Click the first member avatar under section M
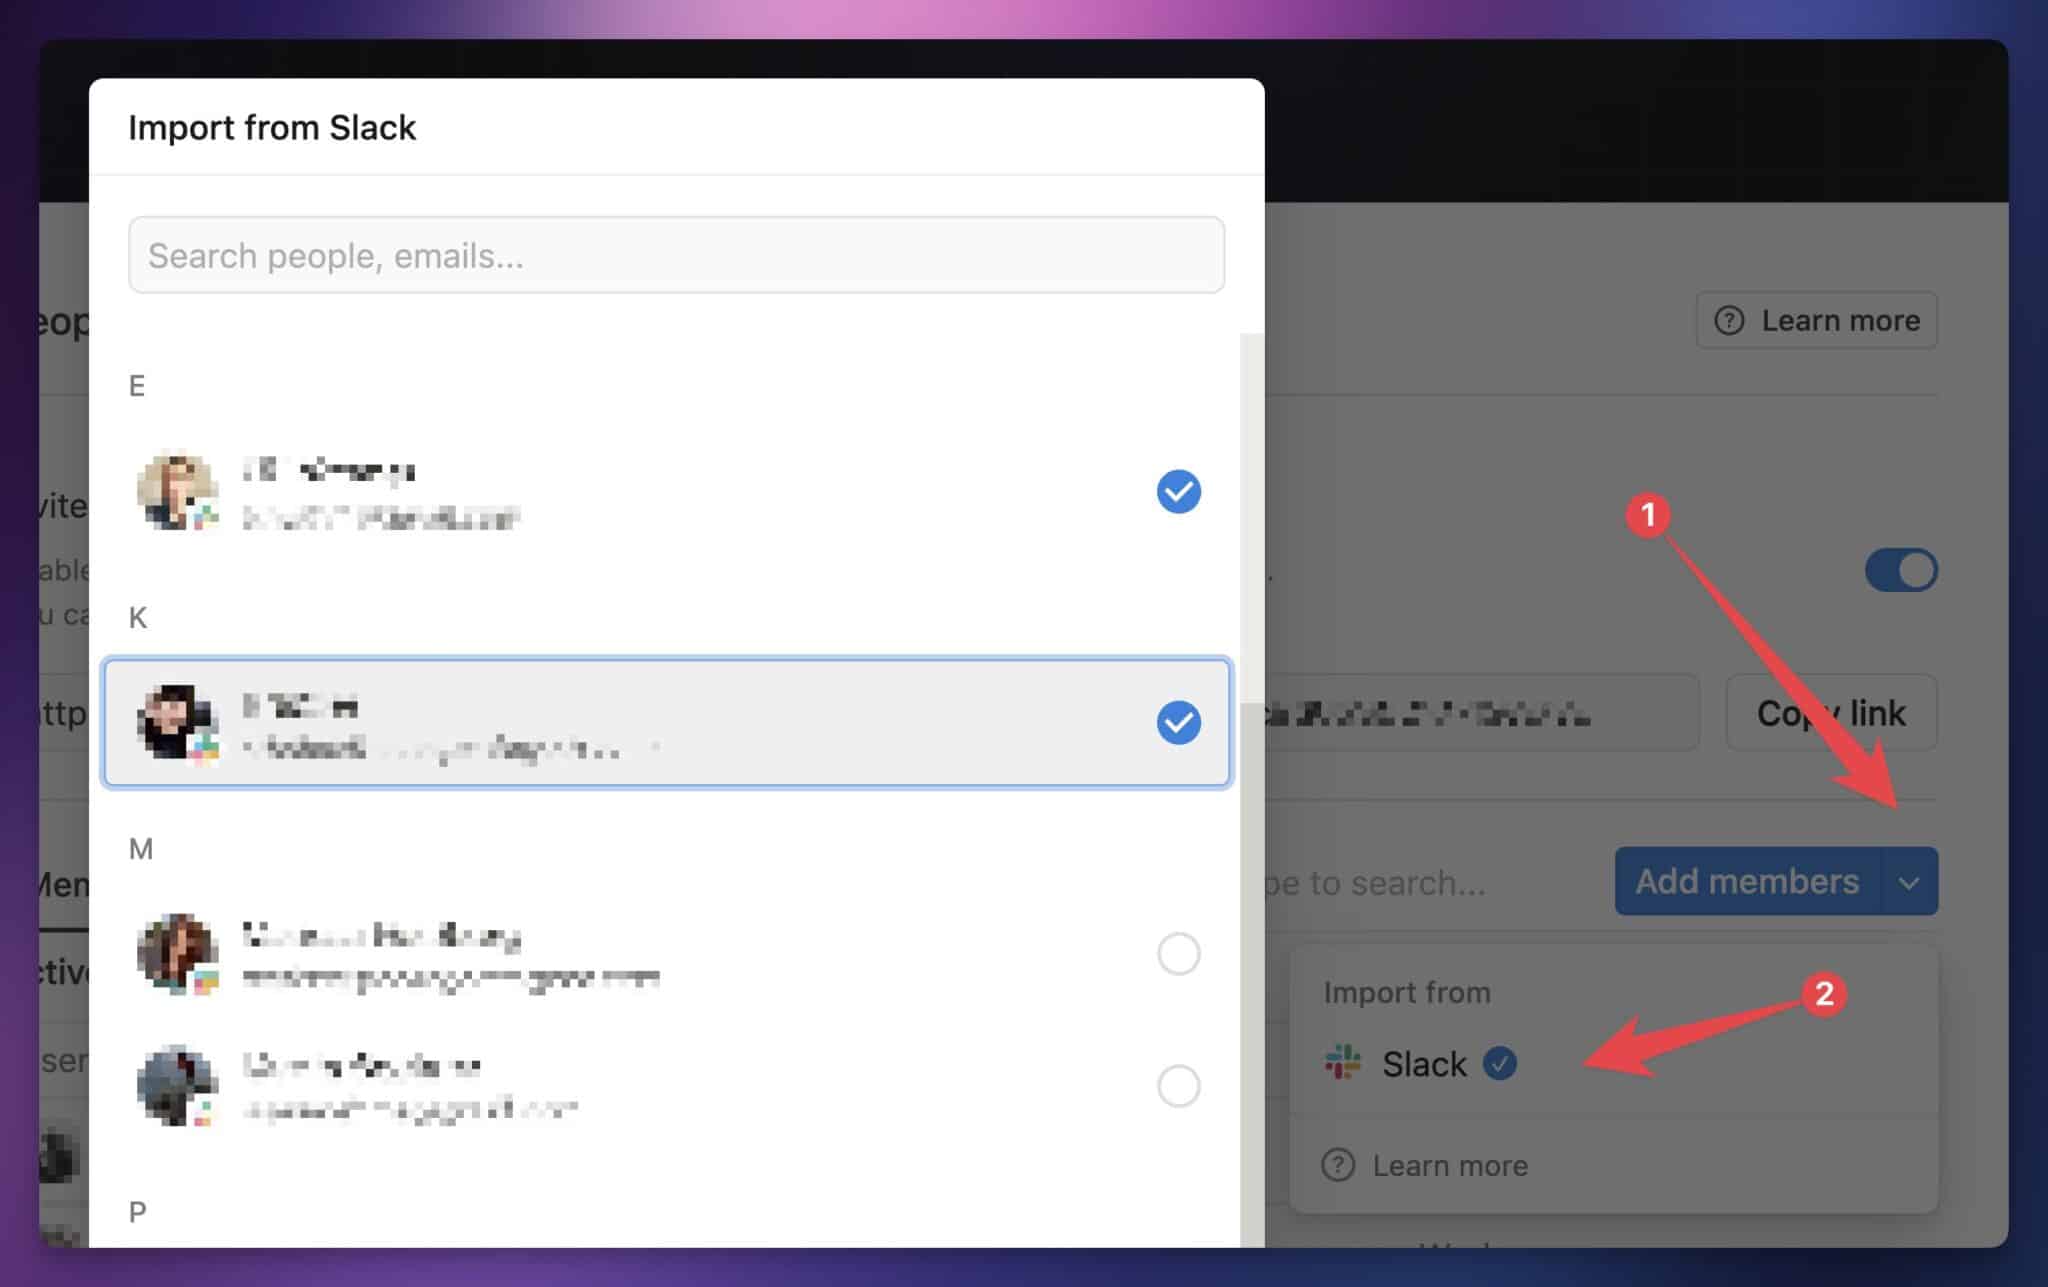The image size is (2048, 1287). click(x=178, y=955)
